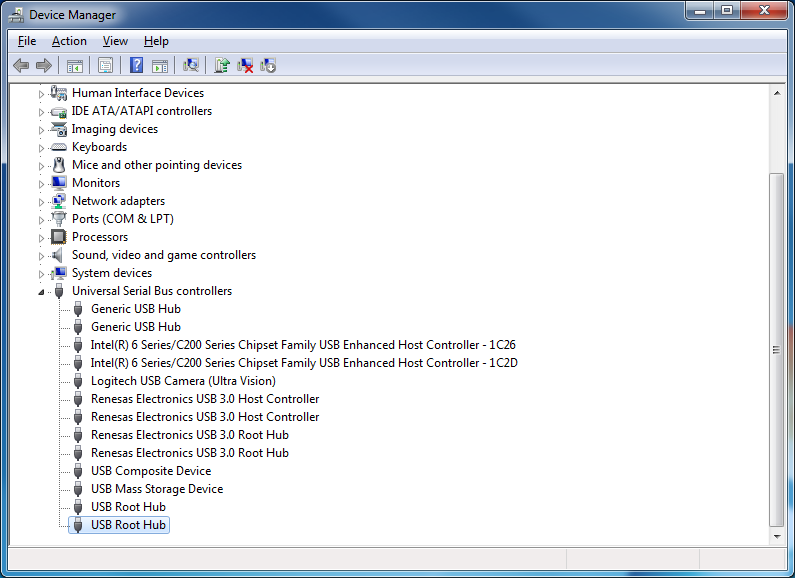Open the View menu
795x578 pixels.
click(115, 41)
